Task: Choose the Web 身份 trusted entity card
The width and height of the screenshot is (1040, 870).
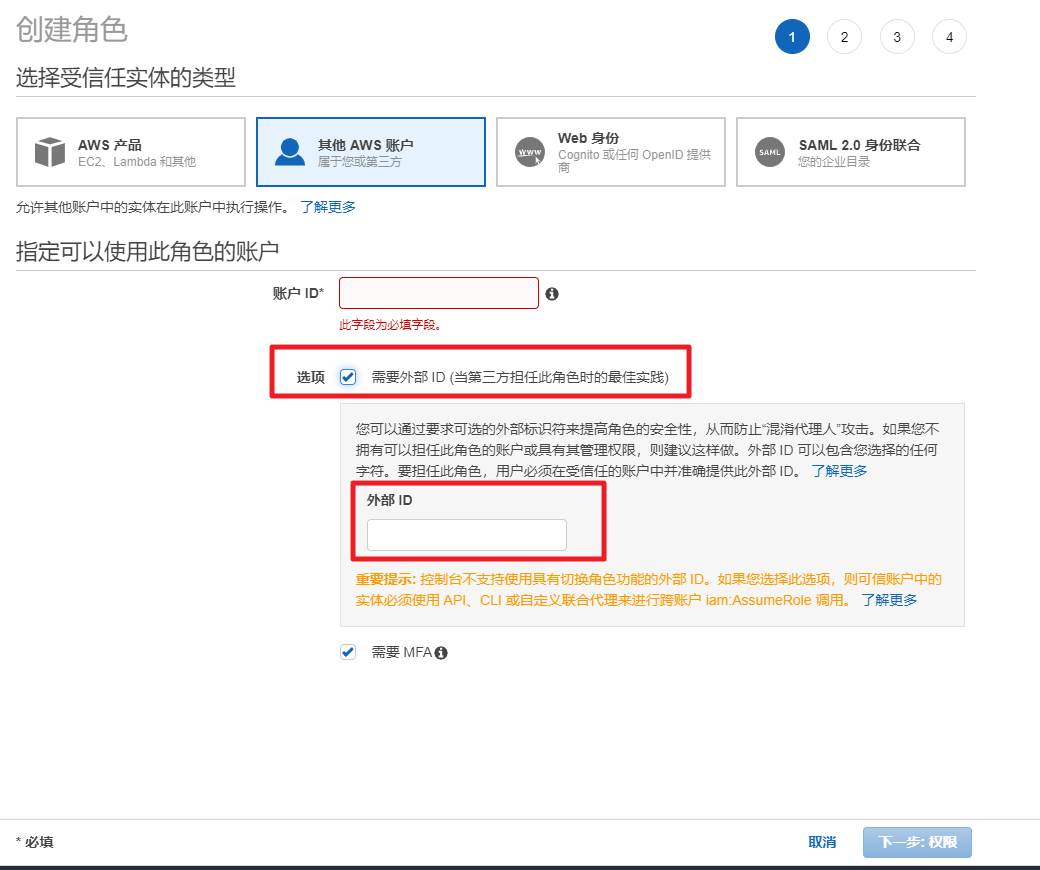Action: 611,152
